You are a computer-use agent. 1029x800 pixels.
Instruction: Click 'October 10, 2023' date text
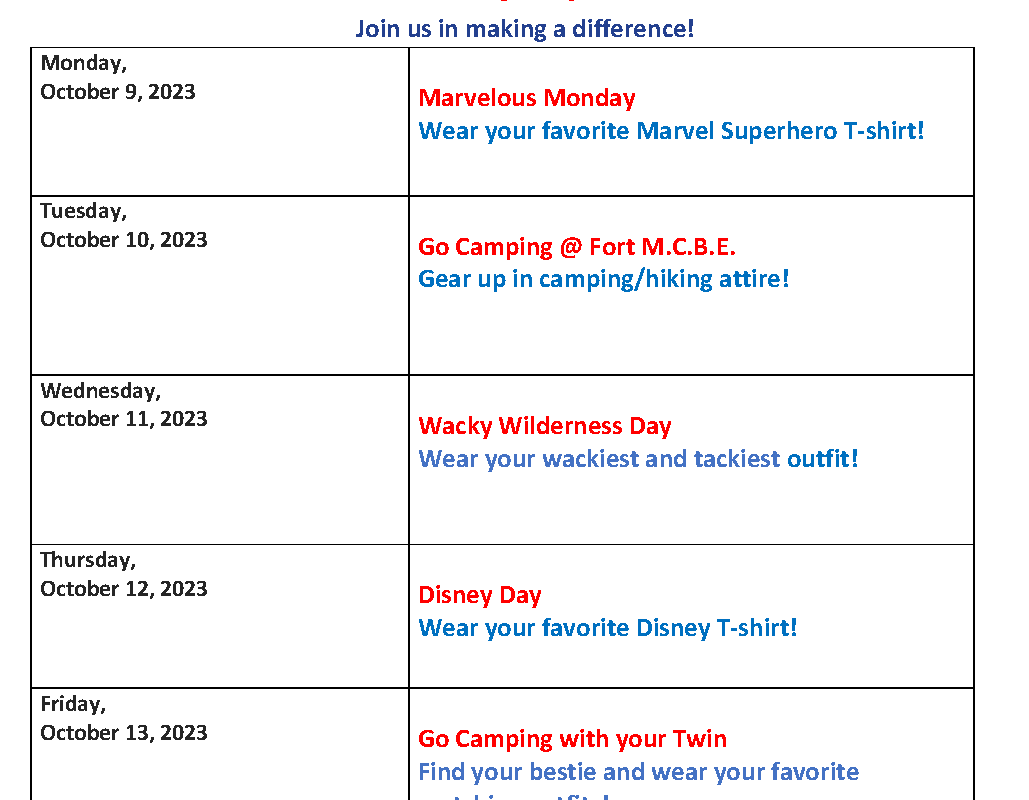coord(124,240)
